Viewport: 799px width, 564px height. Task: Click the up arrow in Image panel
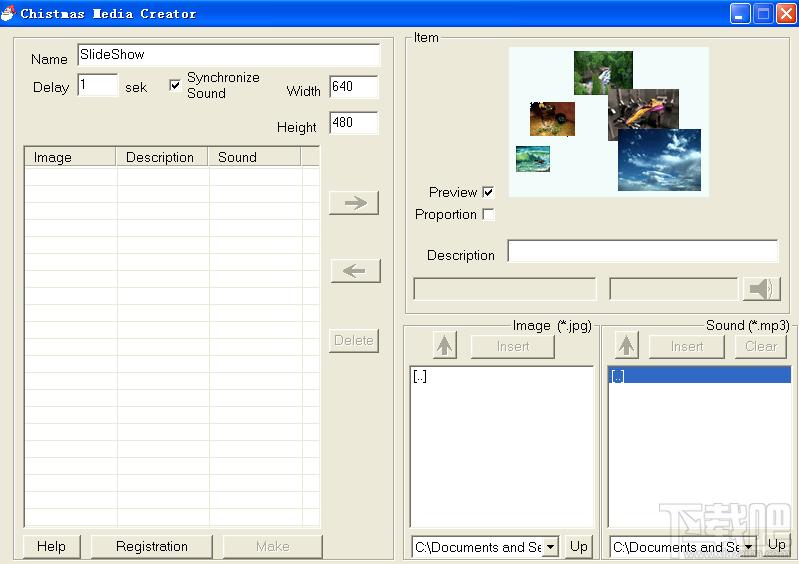pyautogui.click(x=444, y=345)
